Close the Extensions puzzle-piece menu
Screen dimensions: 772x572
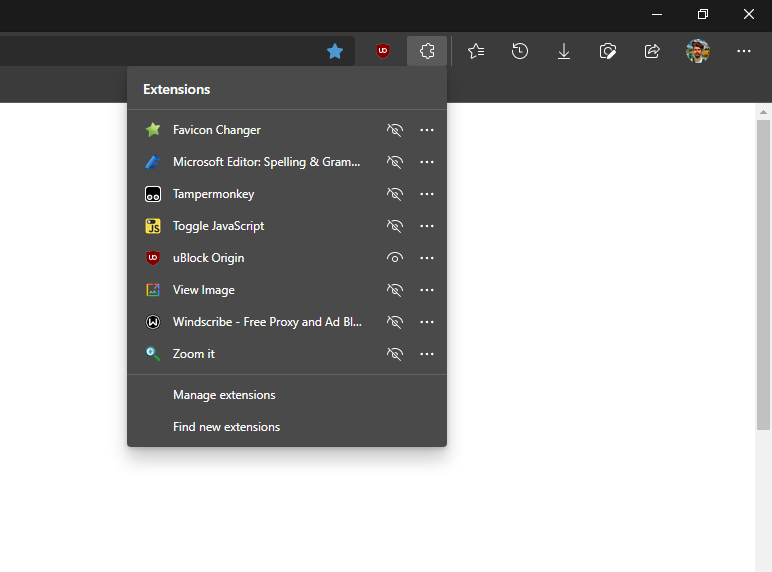click(x=427, y=51)
